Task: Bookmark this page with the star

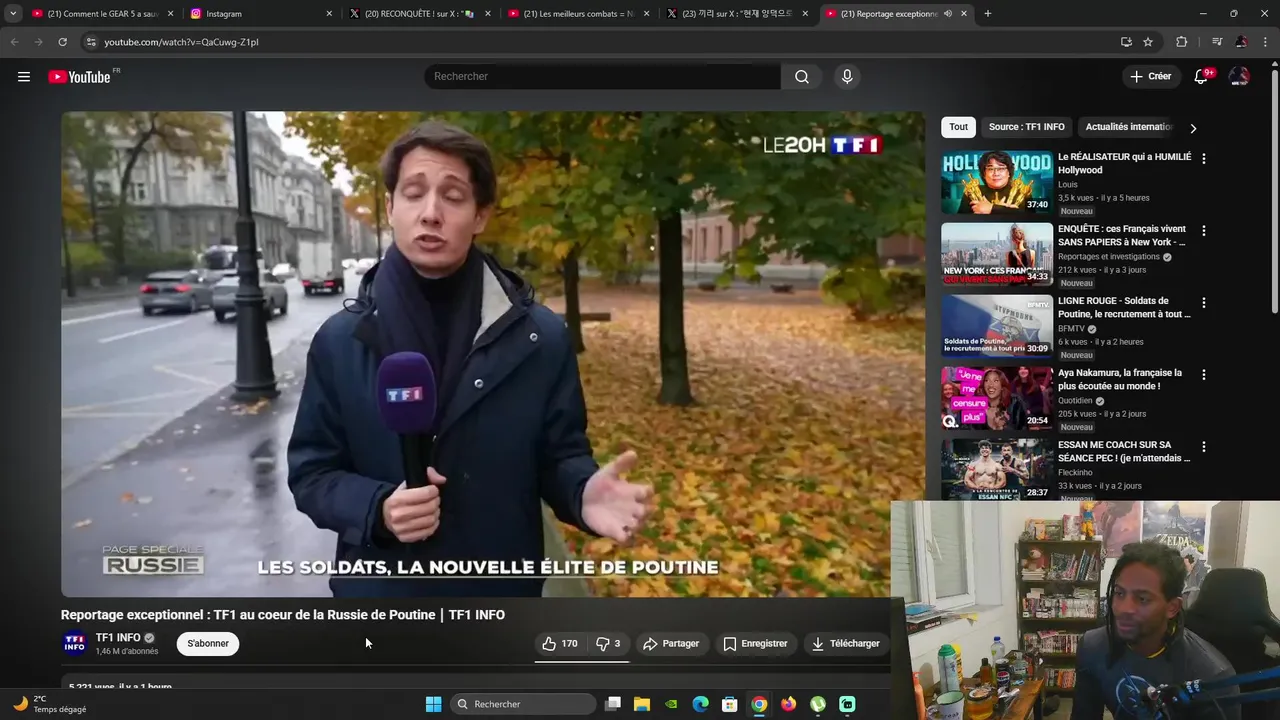Action: point(1148,42)
